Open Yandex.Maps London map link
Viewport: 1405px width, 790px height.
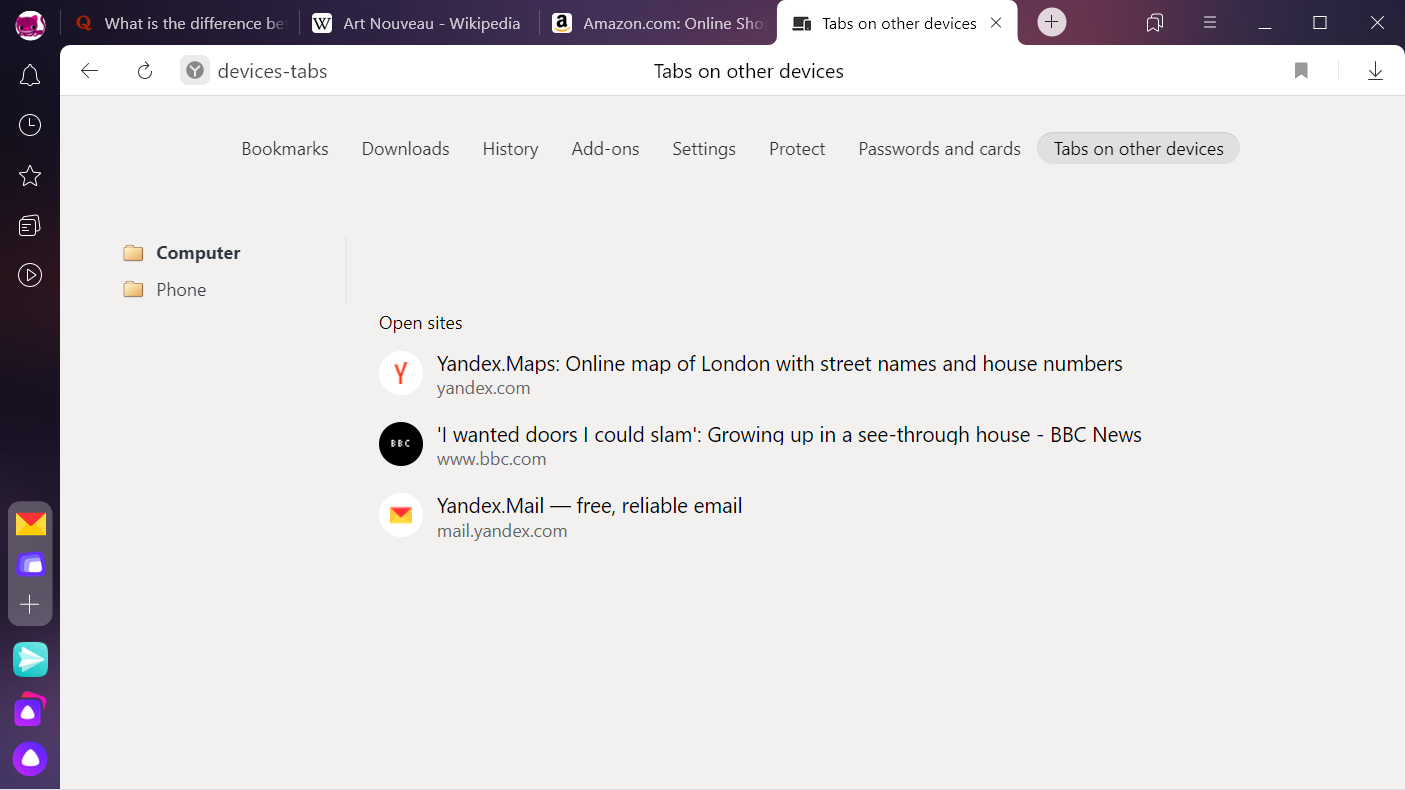[779, 364]
